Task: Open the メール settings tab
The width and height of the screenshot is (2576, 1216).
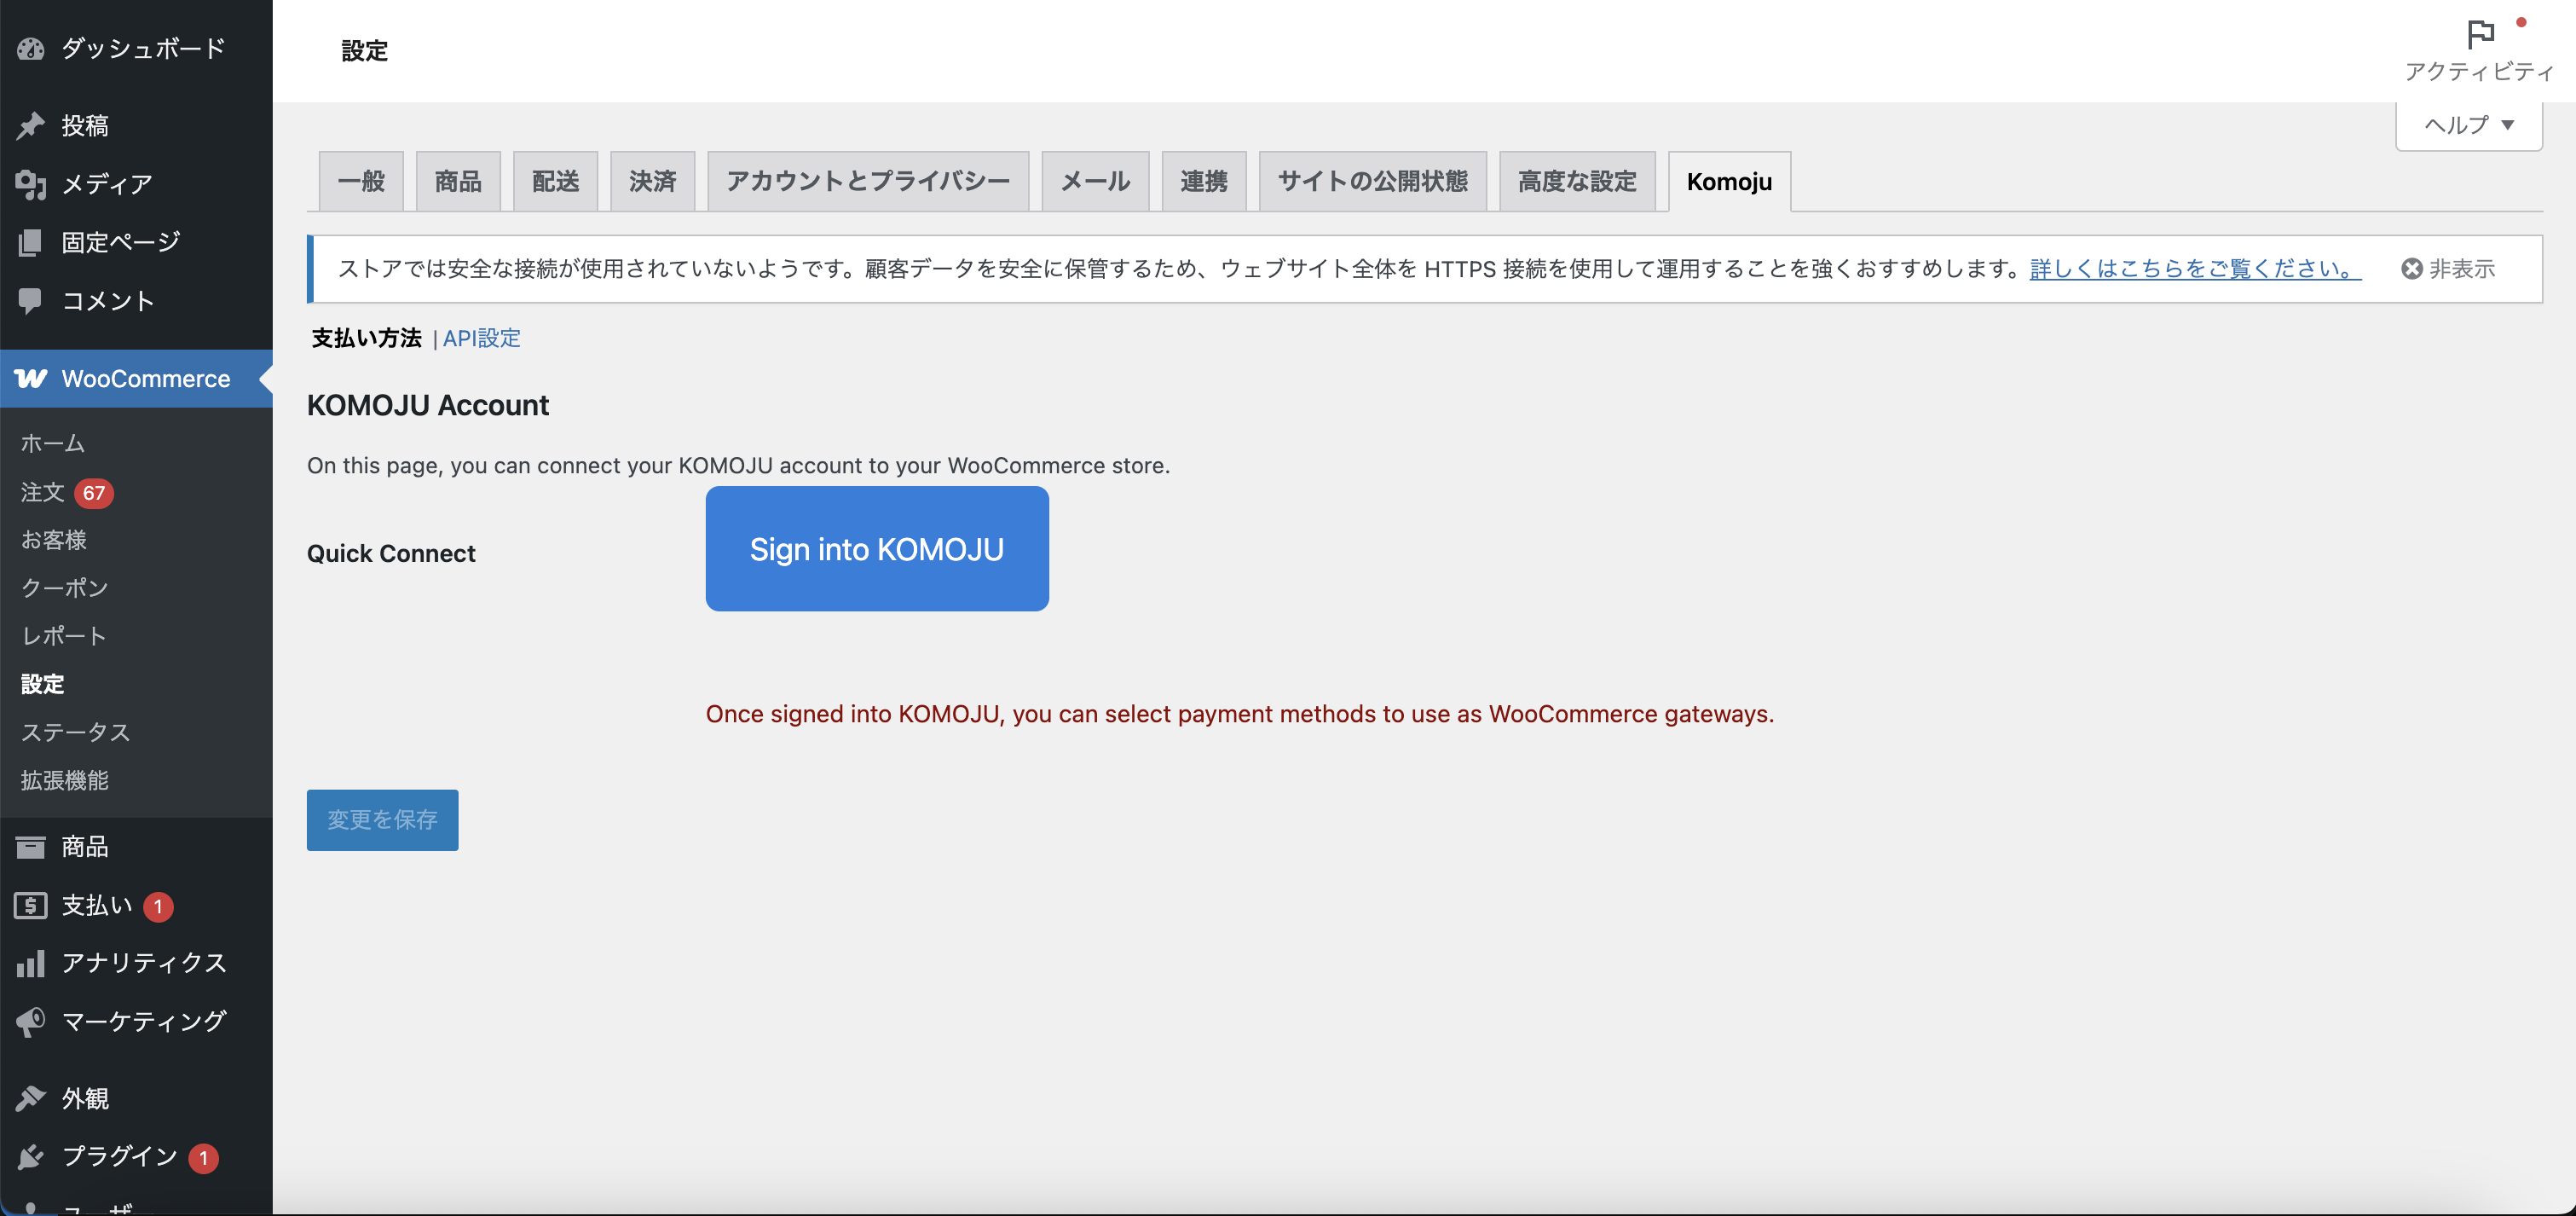Action: click(1095, 181)
